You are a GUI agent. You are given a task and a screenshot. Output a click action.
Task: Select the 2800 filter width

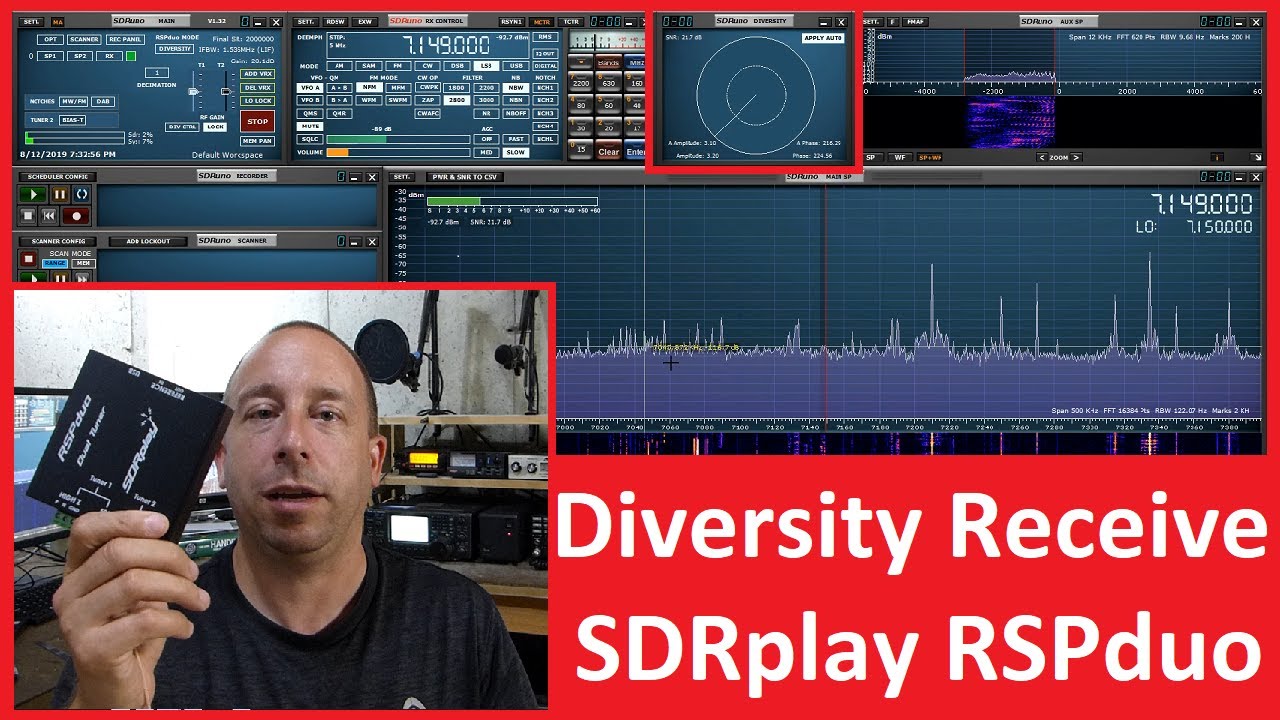(457, 100)
